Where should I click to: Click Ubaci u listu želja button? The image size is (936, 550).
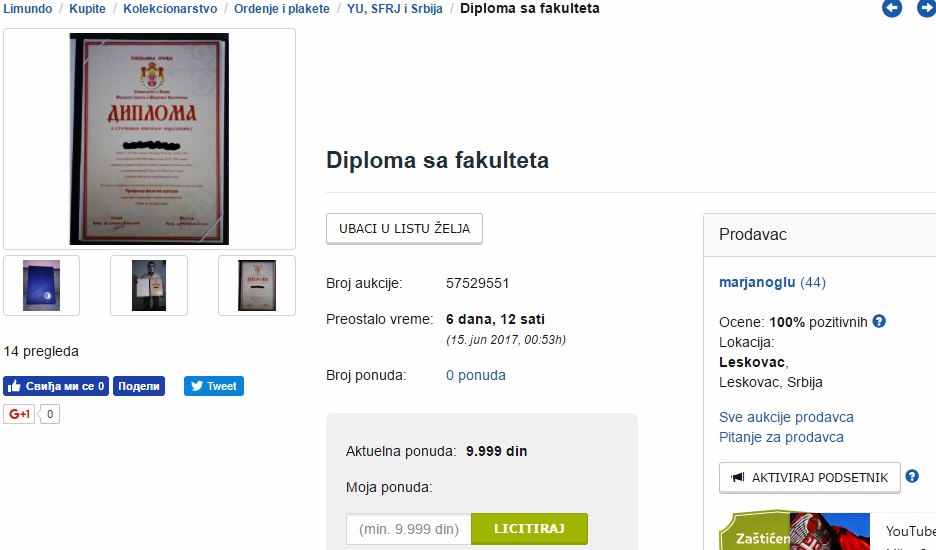click(x=404, y=229)
